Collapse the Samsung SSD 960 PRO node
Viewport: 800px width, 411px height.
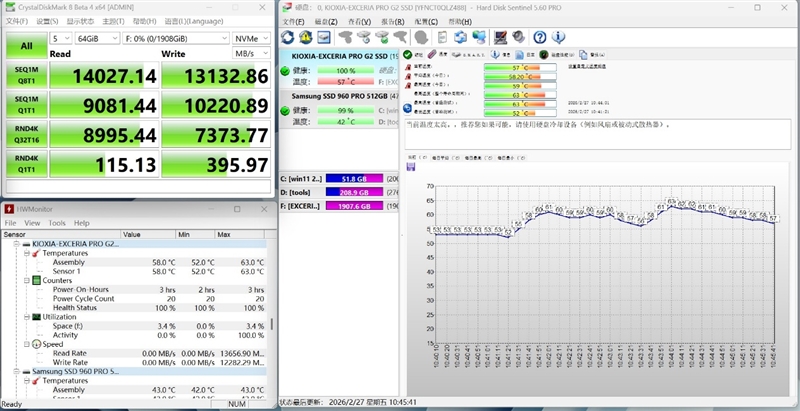(x=16, y=371)
